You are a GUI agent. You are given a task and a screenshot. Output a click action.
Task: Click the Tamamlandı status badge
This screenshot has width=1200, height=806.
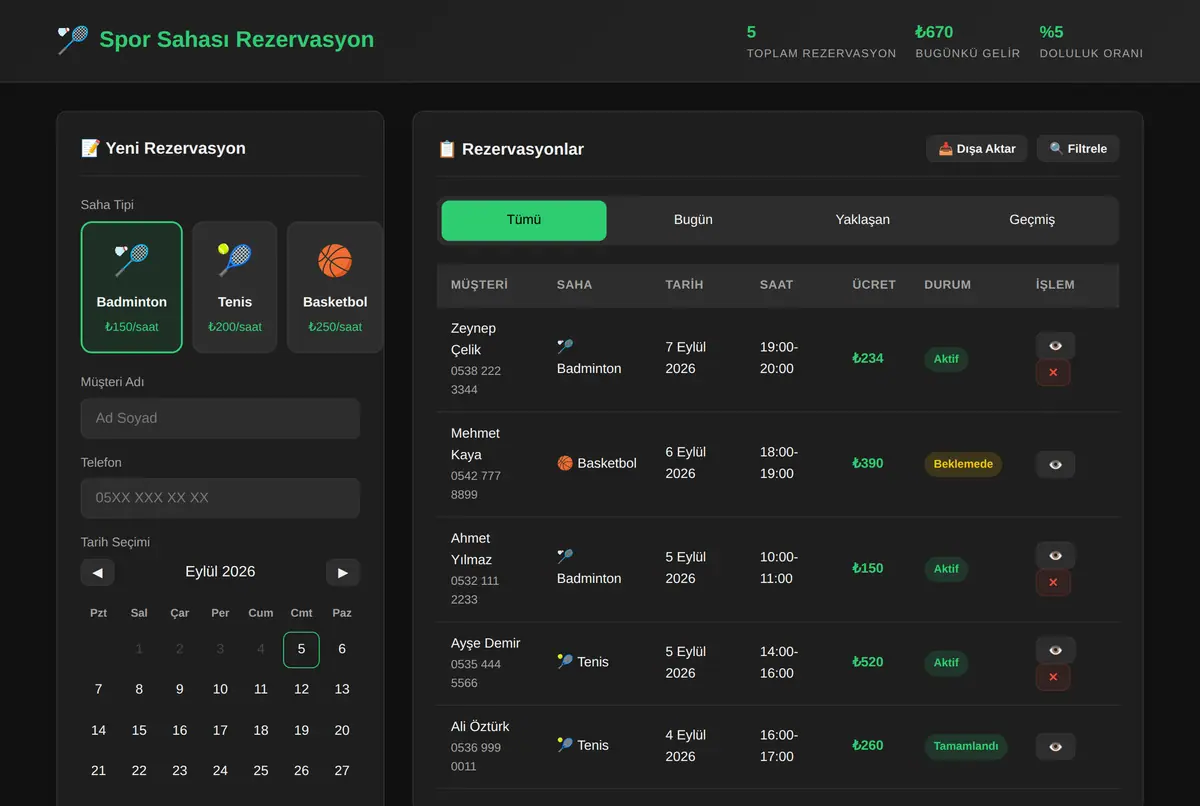[x=966, y=746]
